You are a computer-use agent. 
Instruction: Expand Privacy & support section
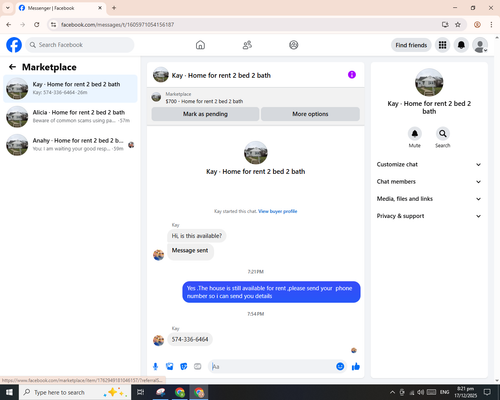pos(429,216)
